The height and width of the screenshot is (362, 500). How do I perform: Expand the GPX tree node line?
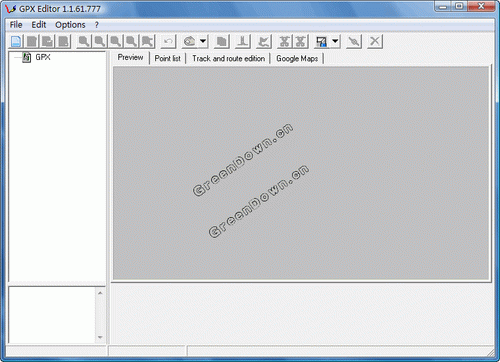[18, 58]
